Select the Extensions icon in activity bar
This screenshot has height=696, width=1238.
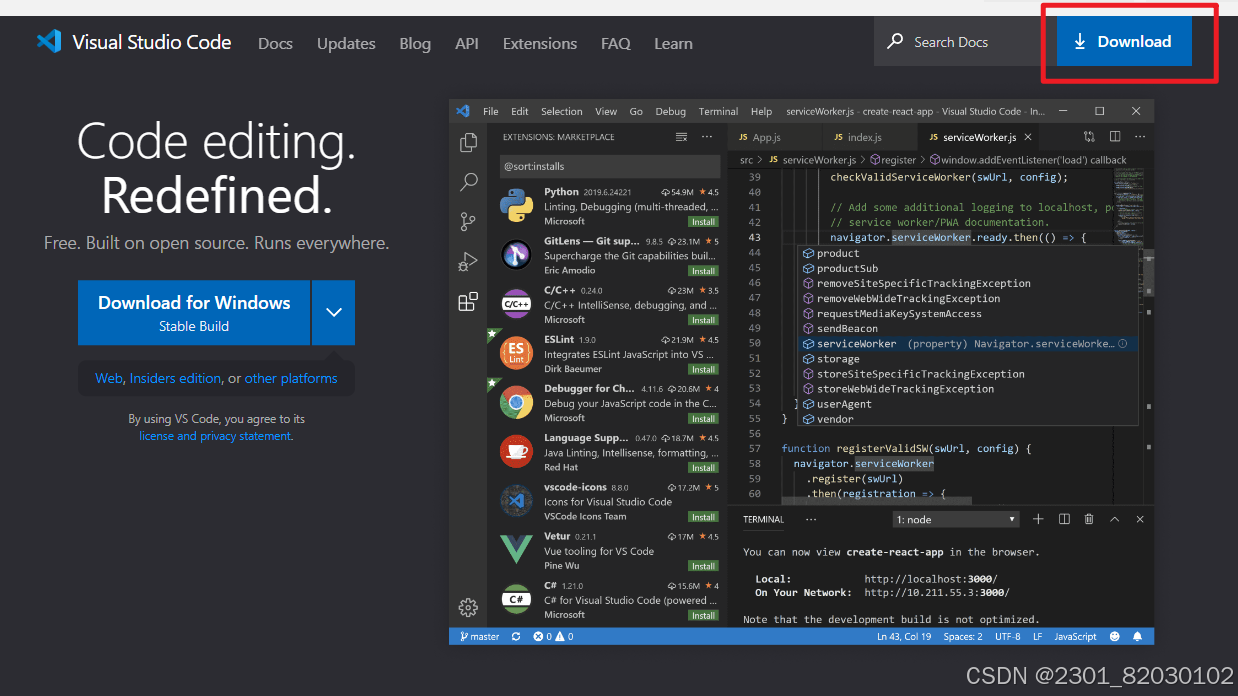click(x=468, y=302)
